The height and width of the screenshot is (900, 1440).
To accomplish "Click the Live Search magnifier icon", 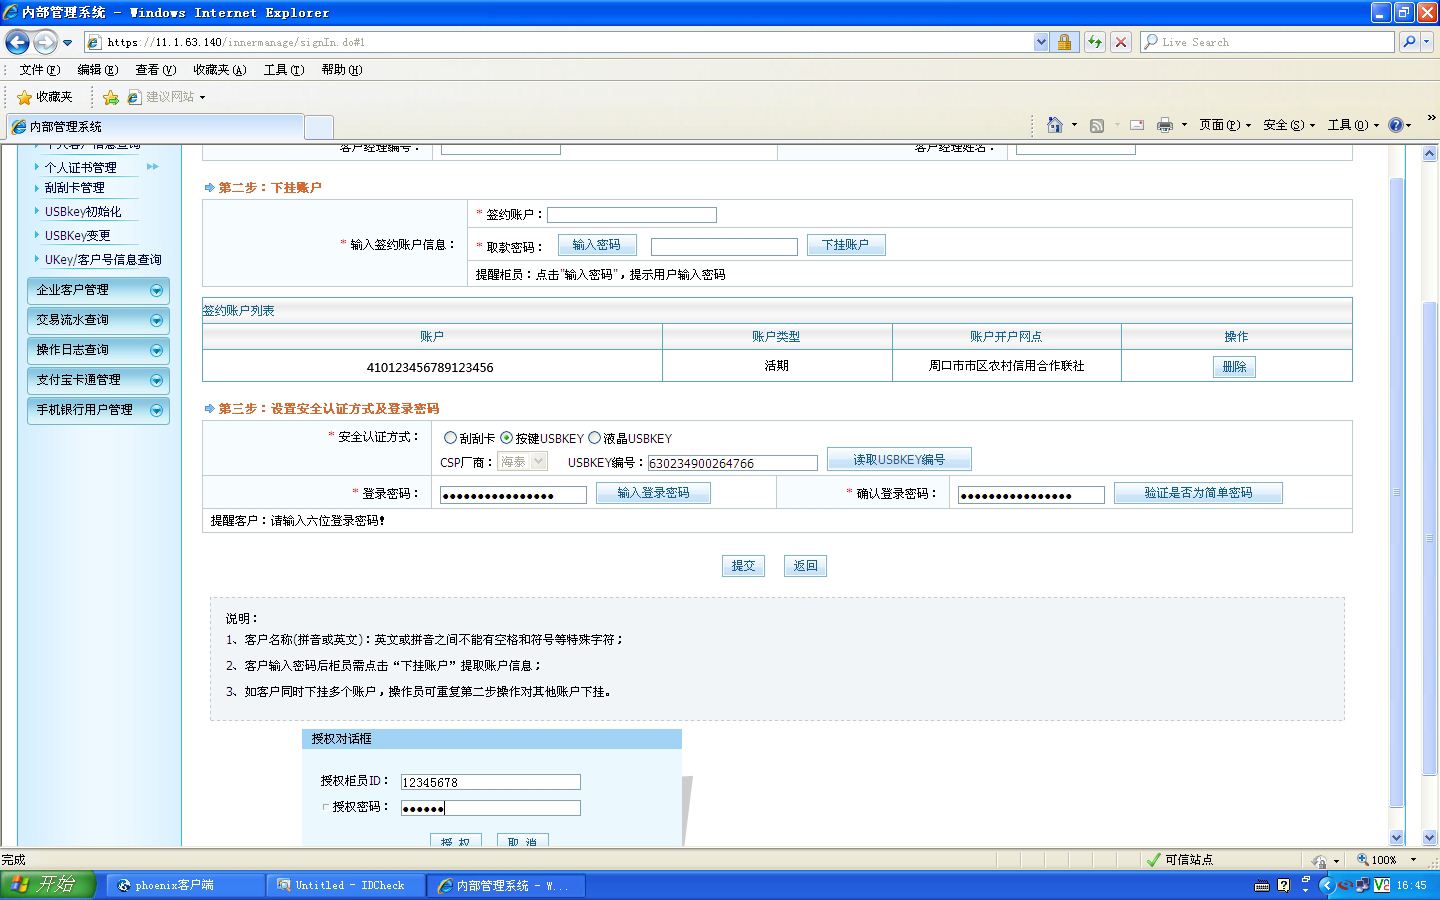I will click(1409, 42).
